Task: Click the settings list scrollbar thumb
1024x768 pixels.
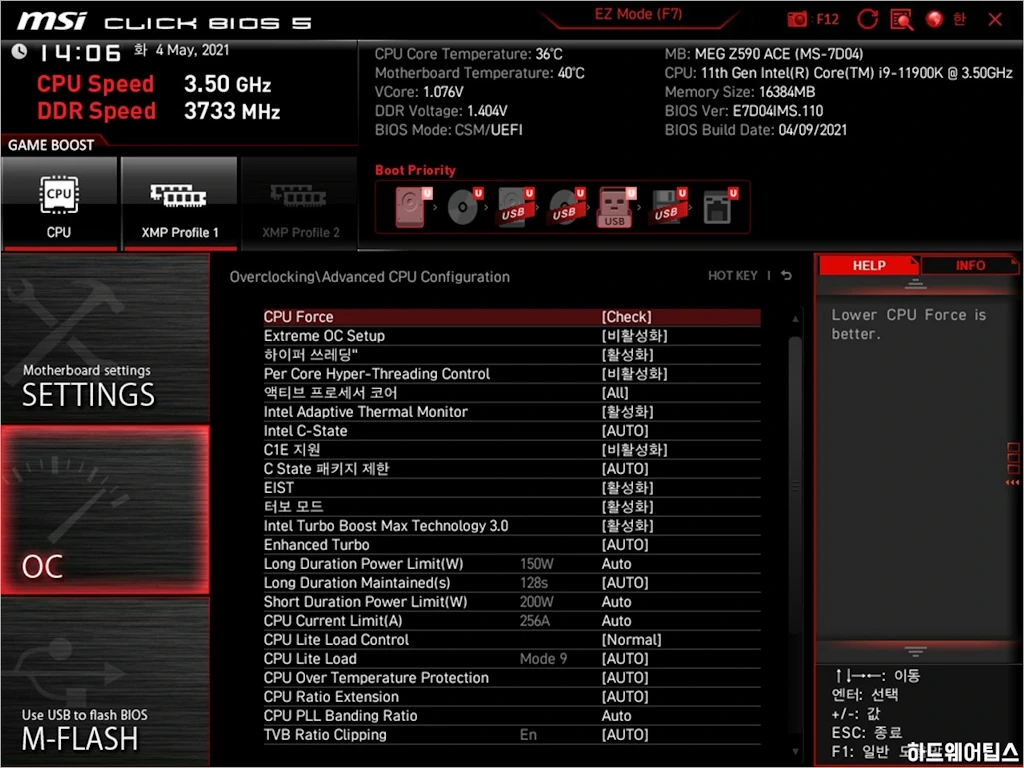Action: click(x=795, y=487)
